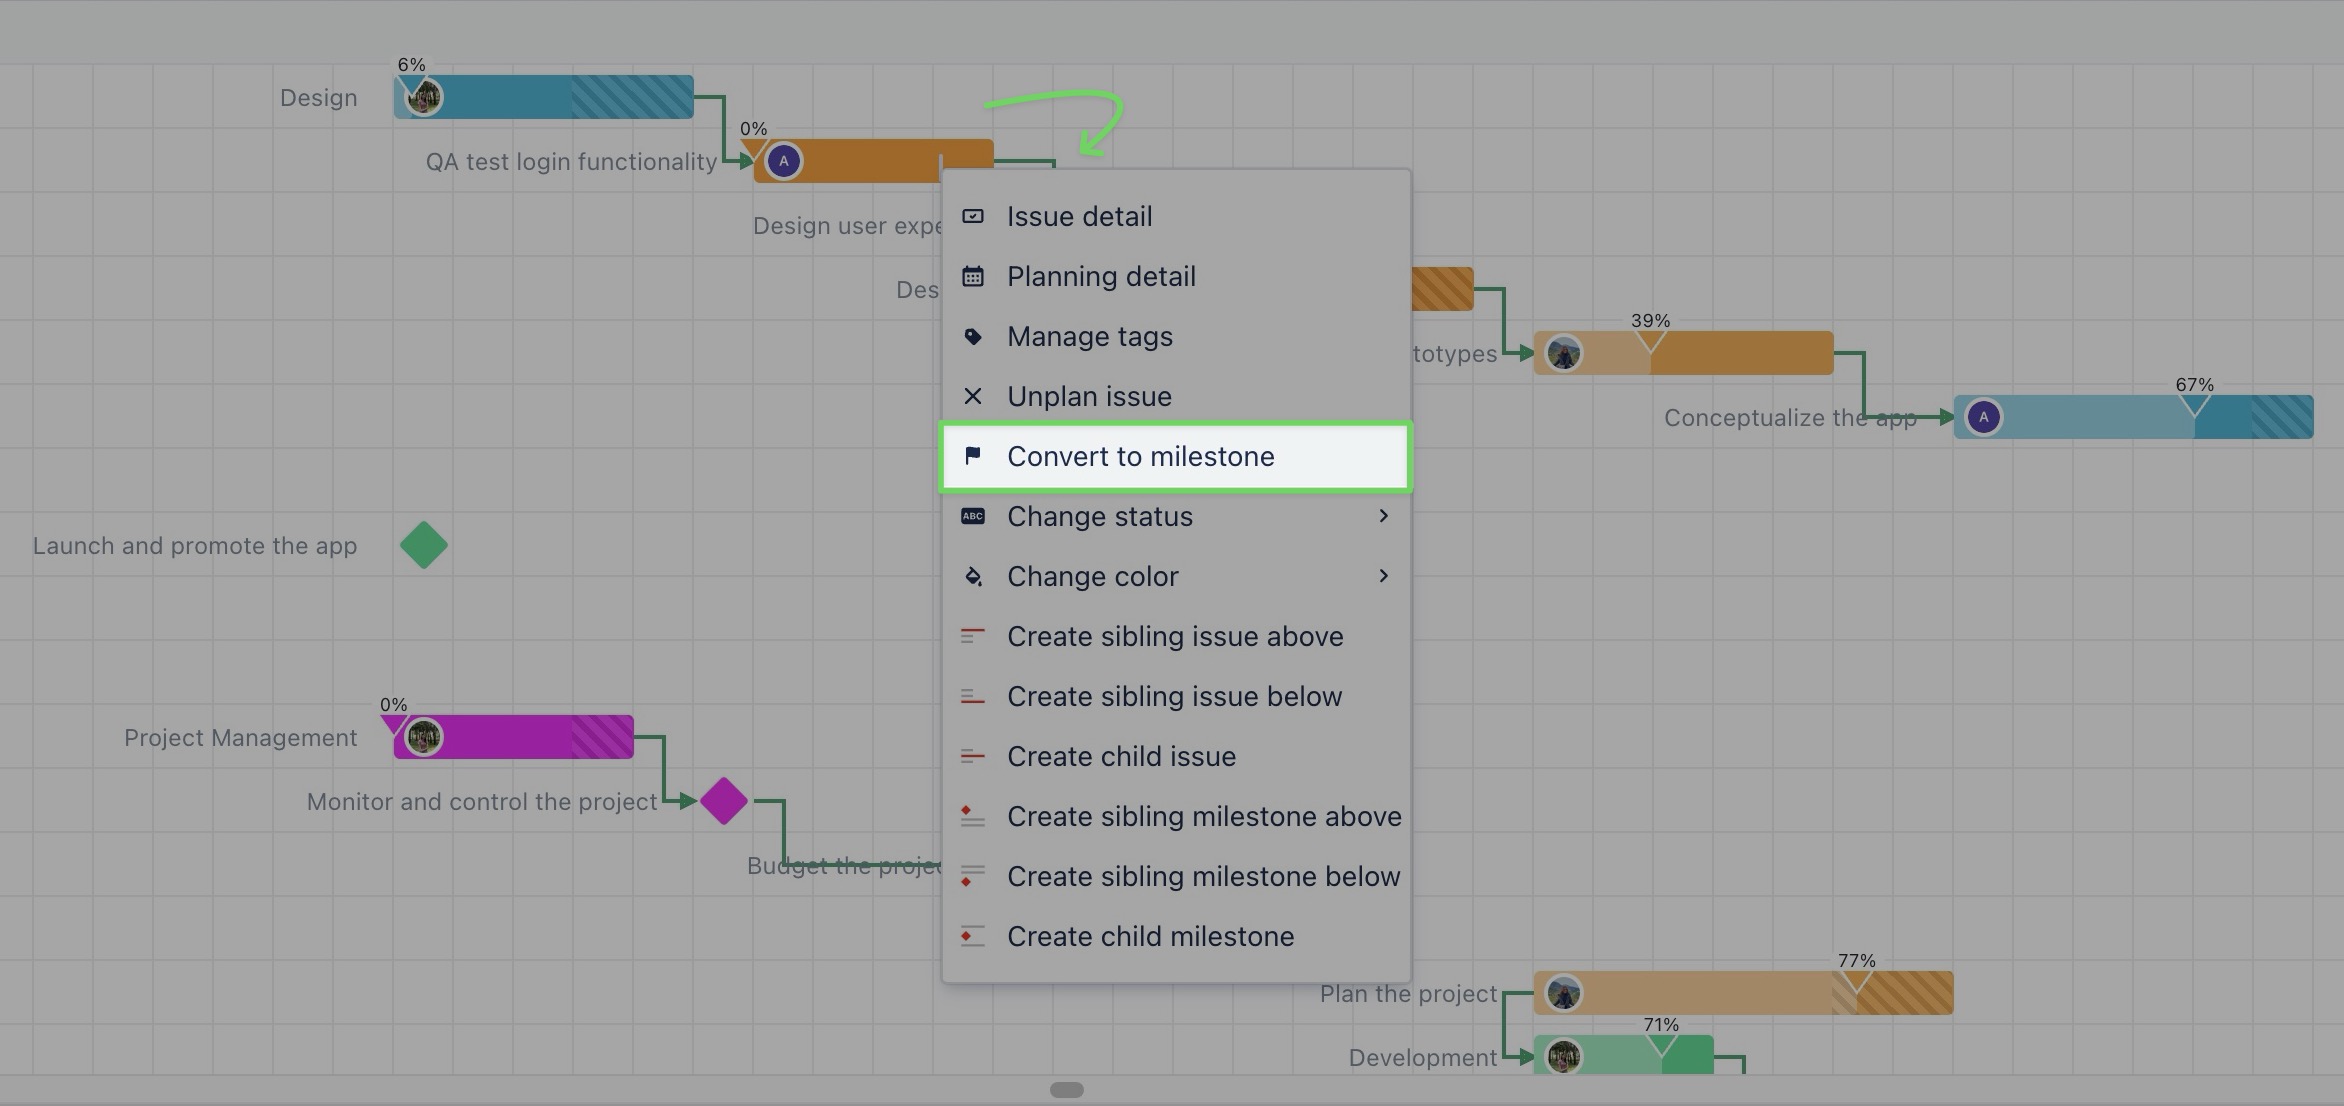Click the Create child issue icon
The width and height of the screenshot is (2344, 1106).
tap(972, 756)
